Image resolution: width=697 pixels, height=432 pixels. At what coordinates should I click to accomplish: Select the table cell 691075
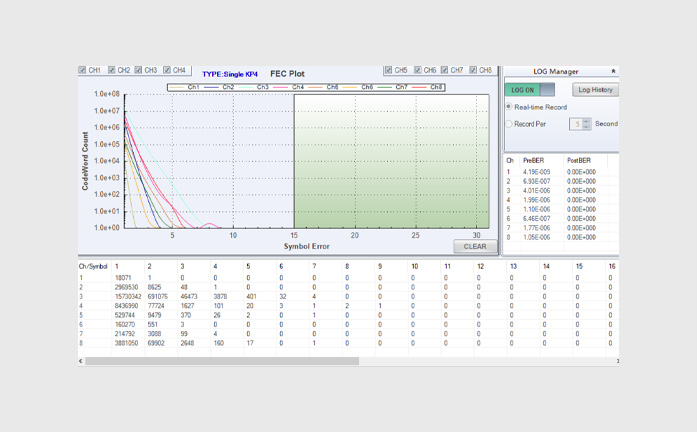[x=158, y=296]
